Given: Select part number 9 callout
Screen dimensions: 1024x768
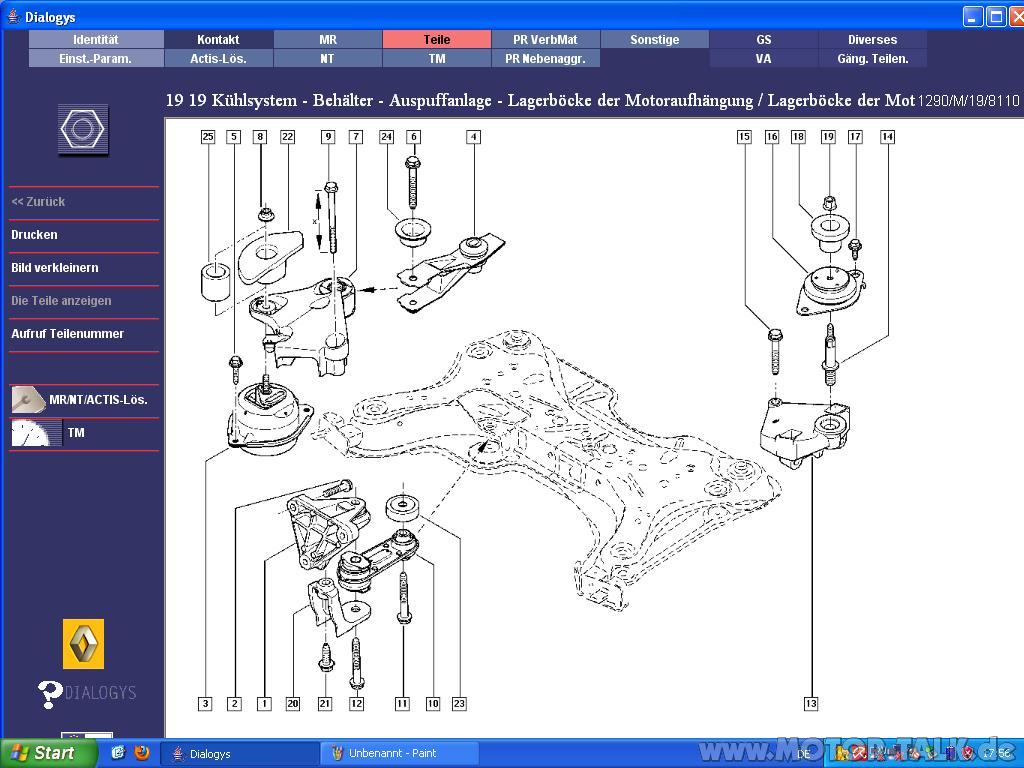Looking at the screenshot, I should point(328,136).
